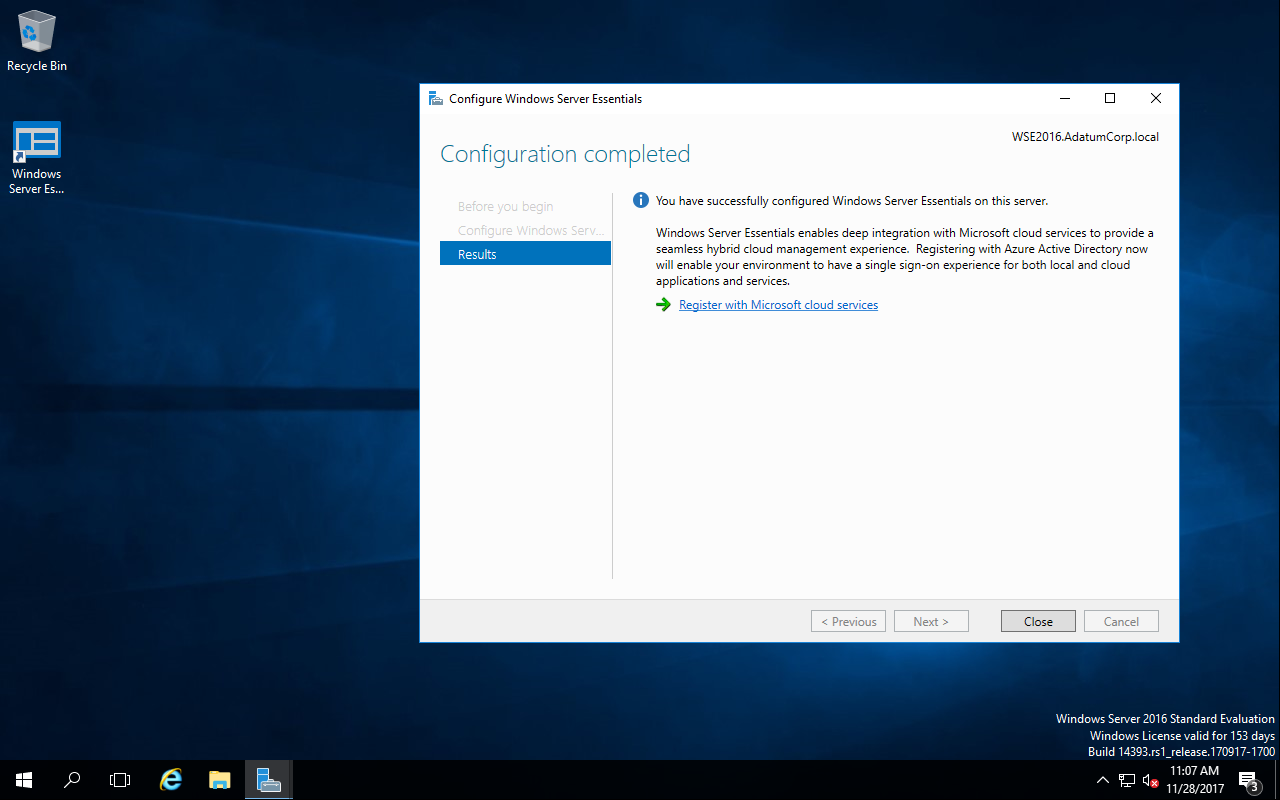Select the Results step in sidebar
The width and height of the screenshot is (1280, 800).
pos(525,254)
